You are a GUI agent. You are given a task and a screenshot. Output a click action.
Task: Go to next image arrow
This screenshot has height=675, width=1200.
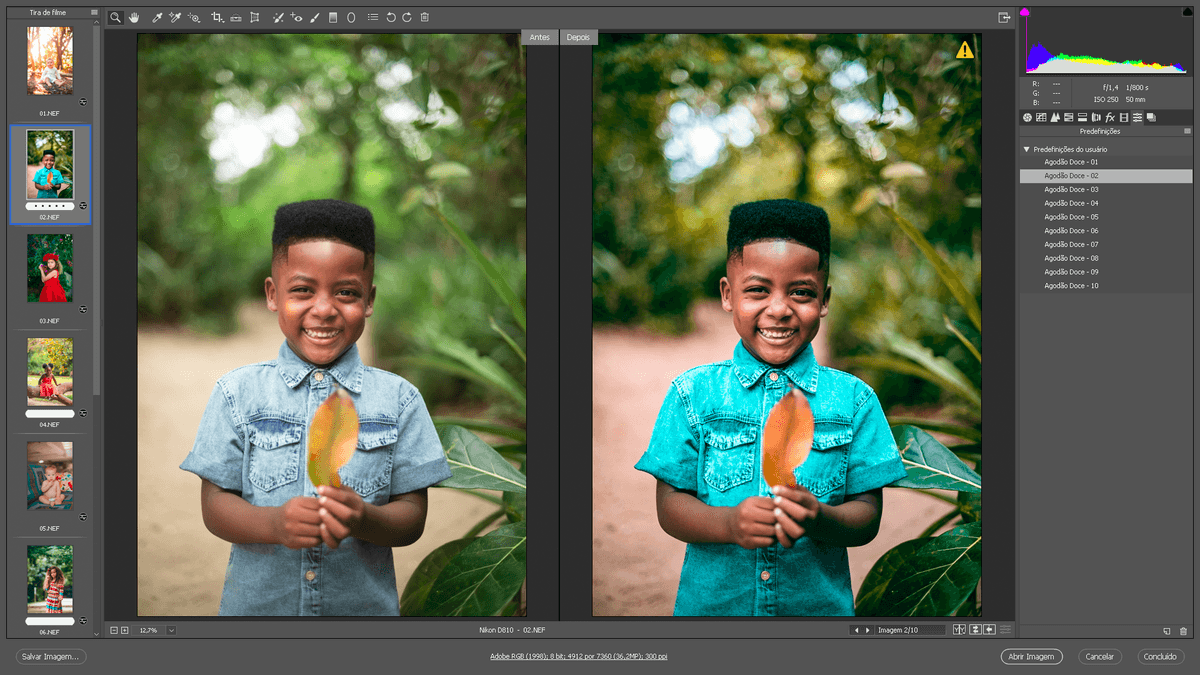(x=867, y=630)
